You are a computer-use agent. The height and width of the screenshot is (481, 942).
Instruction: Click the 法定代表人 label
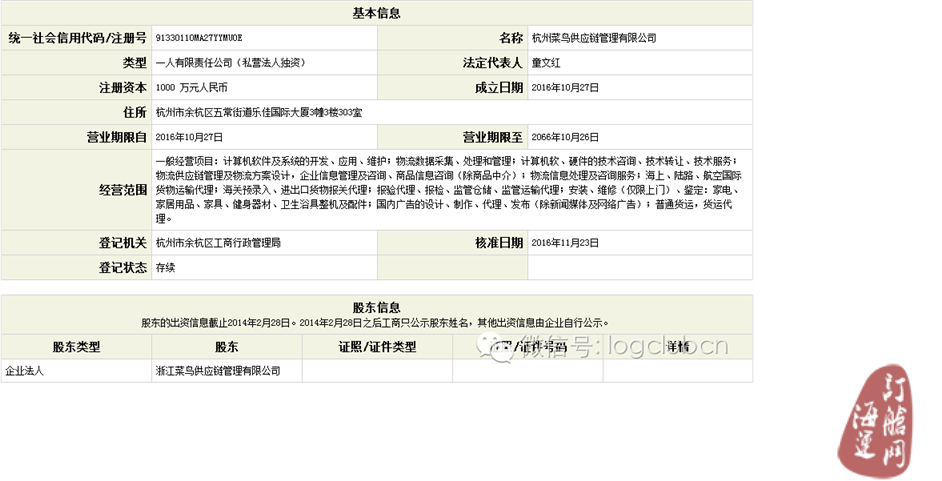click(492, 62)
